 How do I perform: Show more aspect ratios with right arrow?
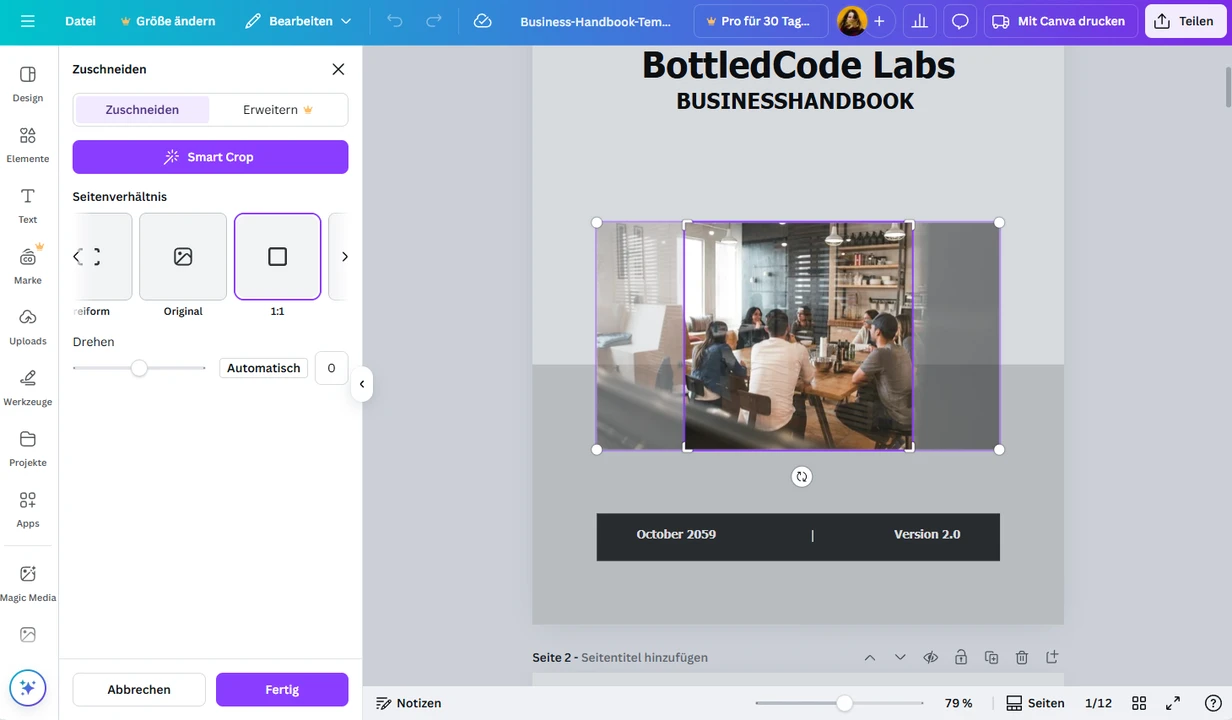point(345,257)
